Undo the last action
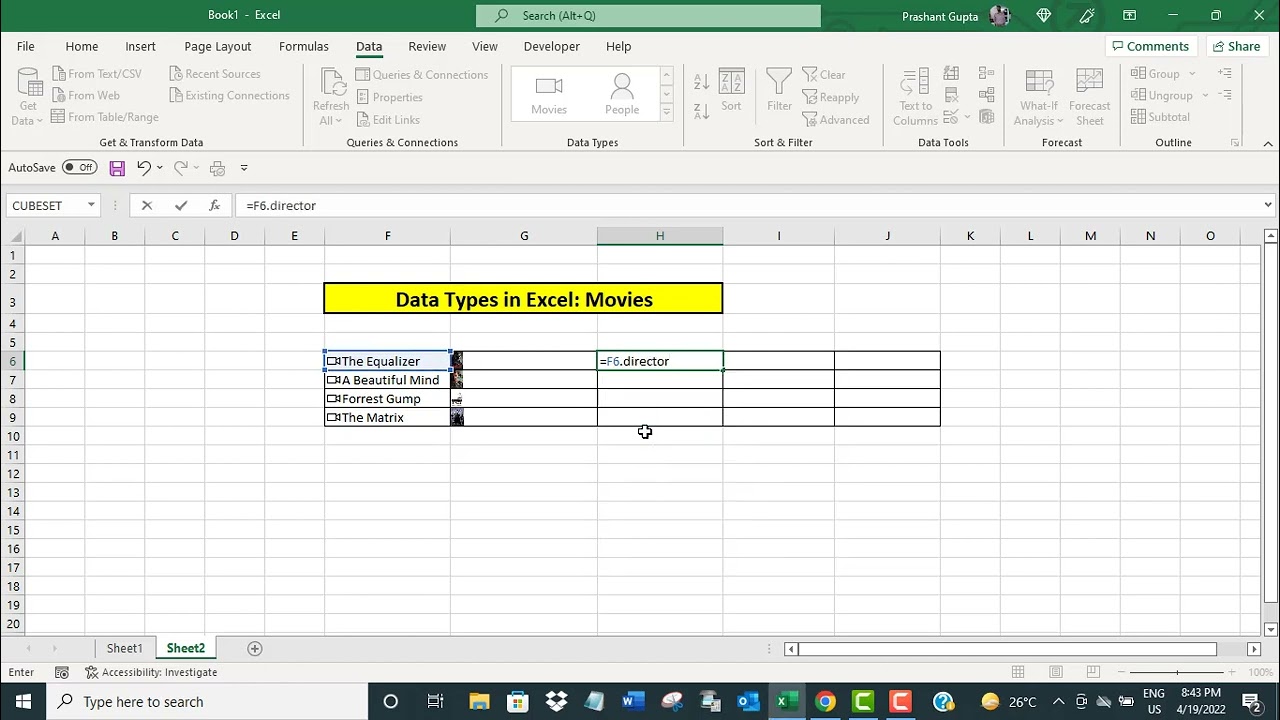 point(144,168)
